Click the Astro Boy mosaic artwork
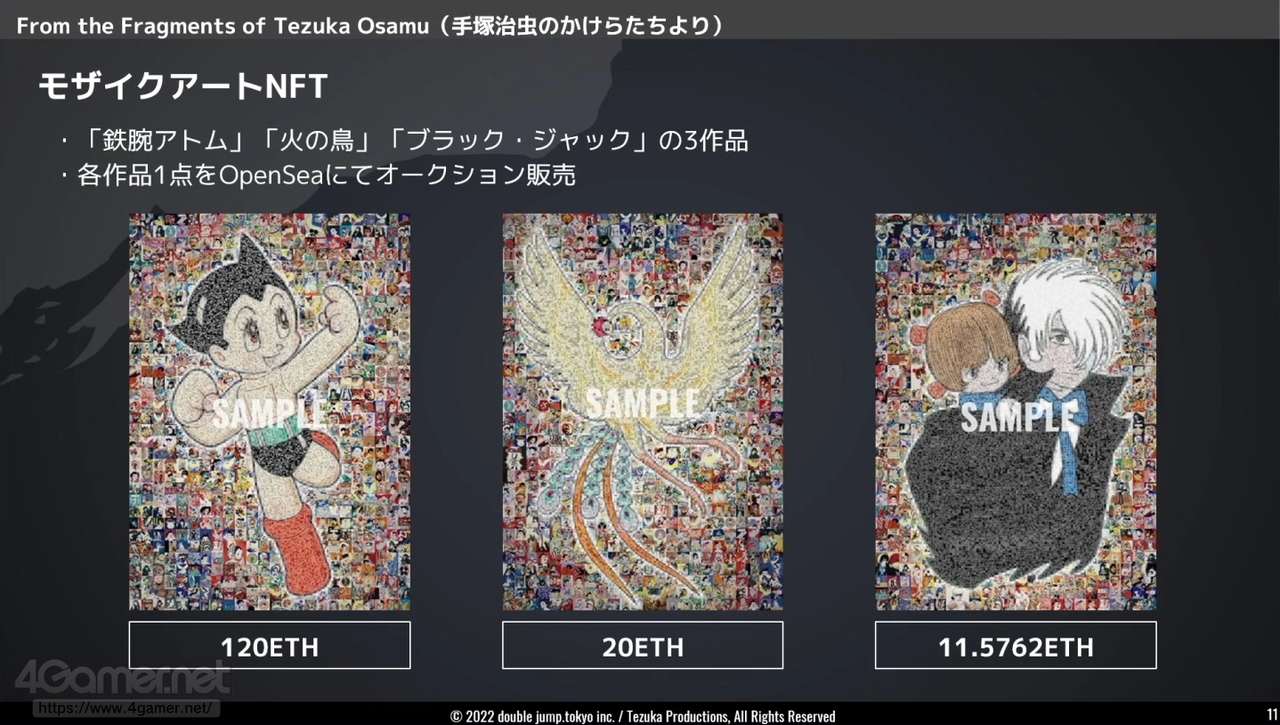 [270, 411]
